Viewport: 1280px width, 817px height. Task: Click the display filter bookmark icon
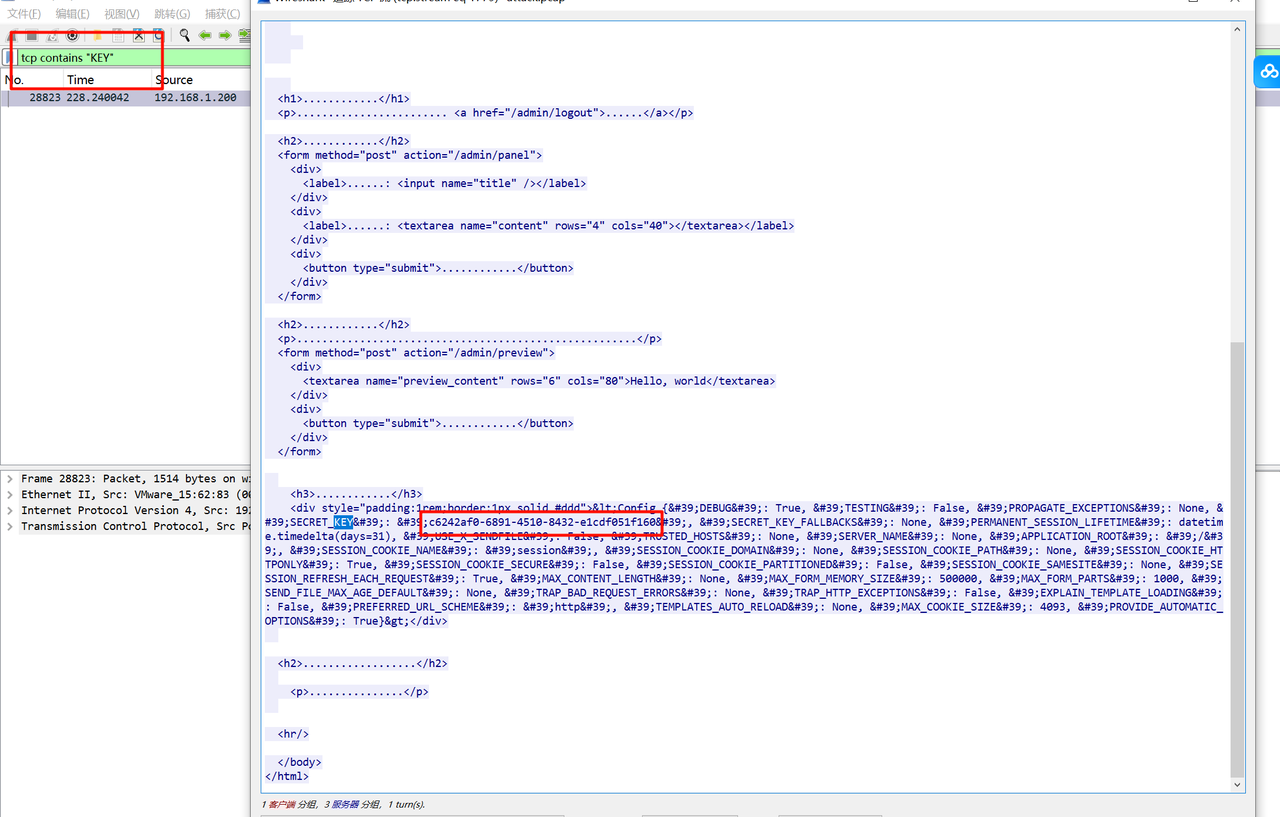pyautogui.click(x=9, y=58)
